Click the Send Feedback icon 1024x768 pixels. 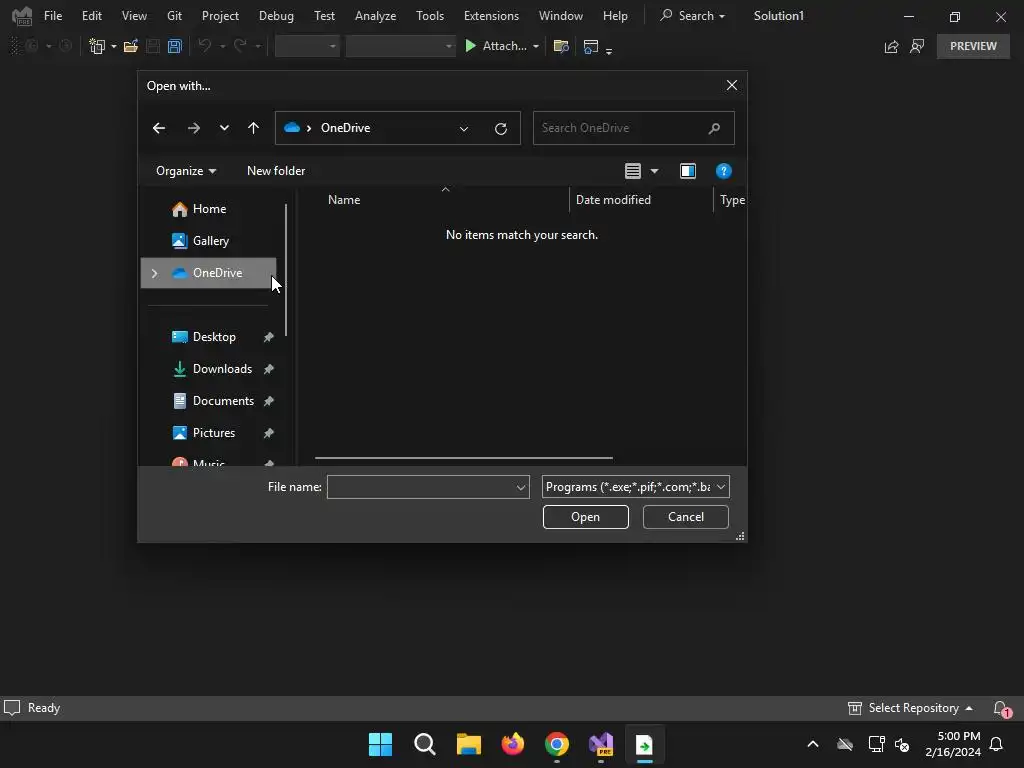pos(917,46)
